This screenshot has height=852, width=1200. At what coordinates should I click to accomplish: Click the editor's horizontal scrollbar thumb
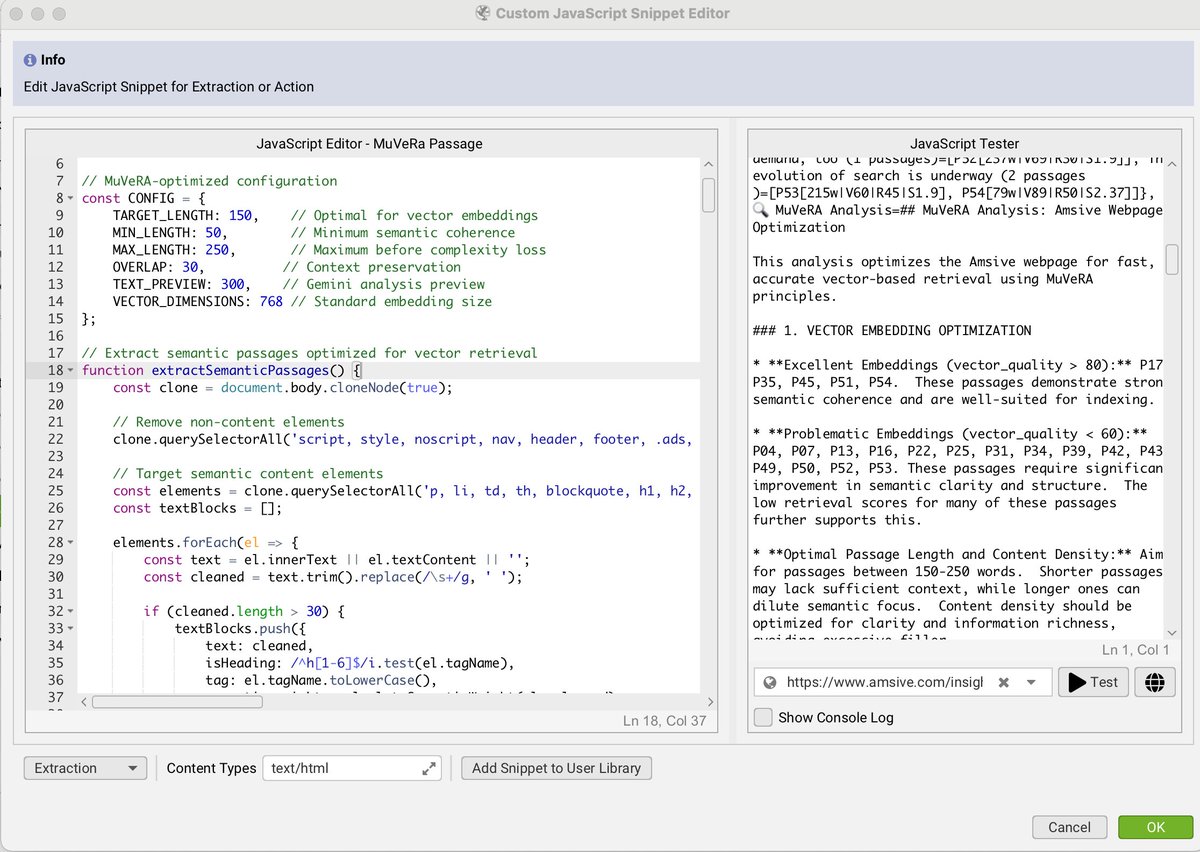coord(177,702)
